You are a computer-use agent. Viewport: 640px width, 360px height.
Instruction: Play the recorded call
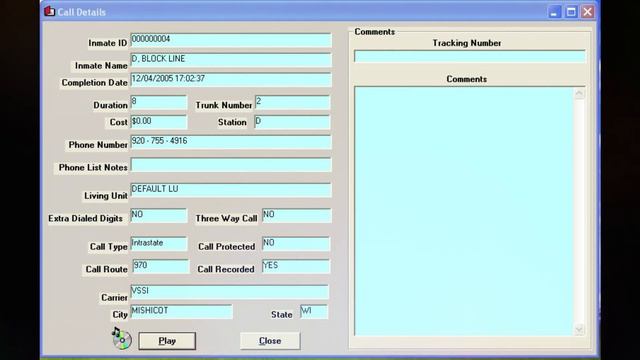pos(167,341)
